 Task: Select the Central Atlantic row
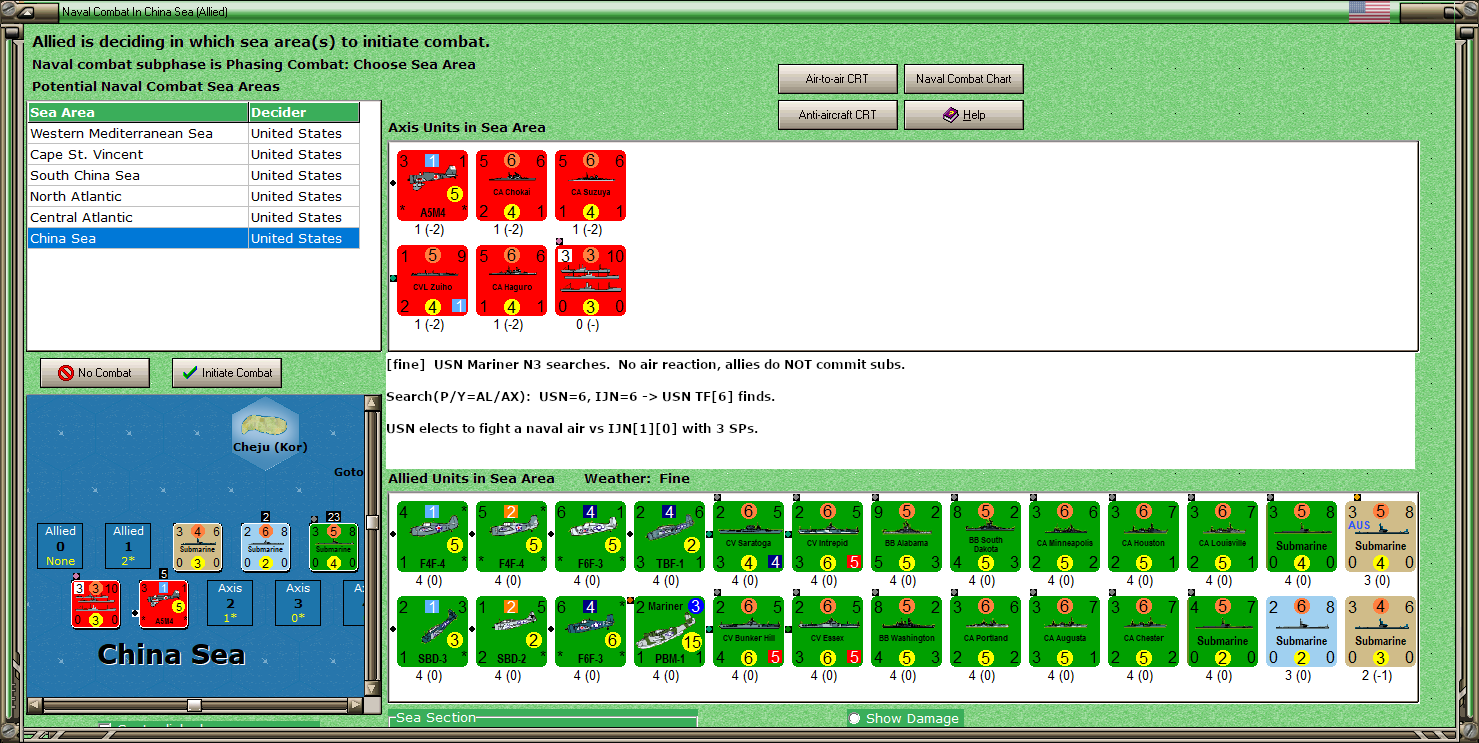click(193, 217)
